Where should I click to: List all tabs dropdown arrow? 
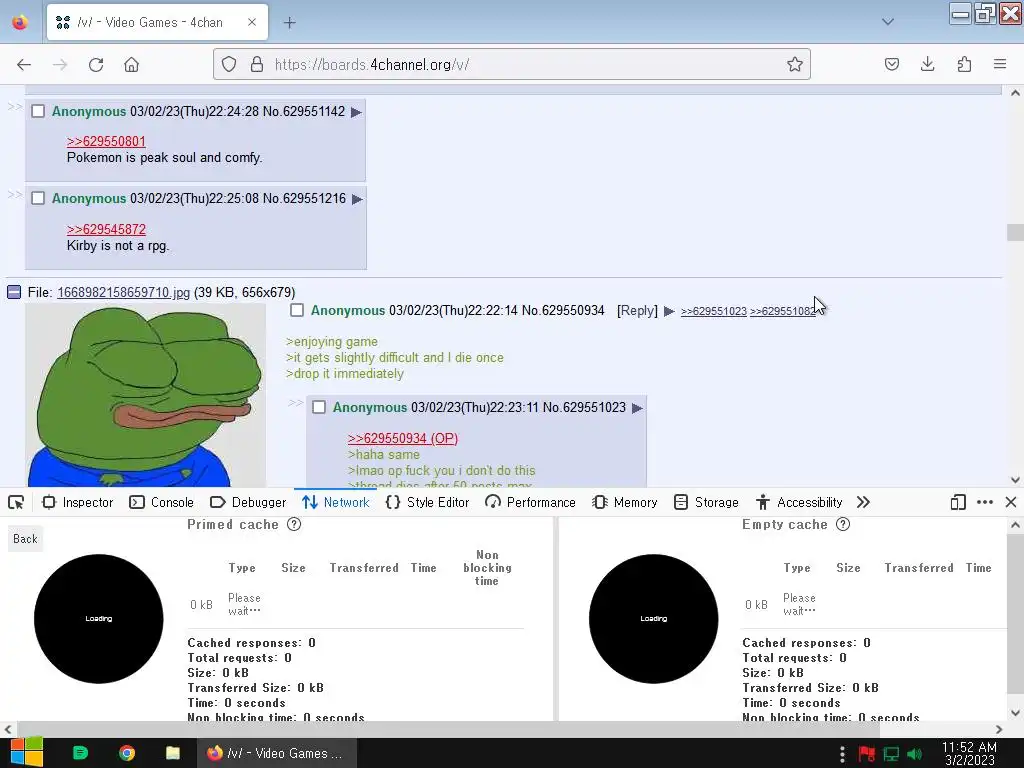pyautogui.click(x=887, y=22)
